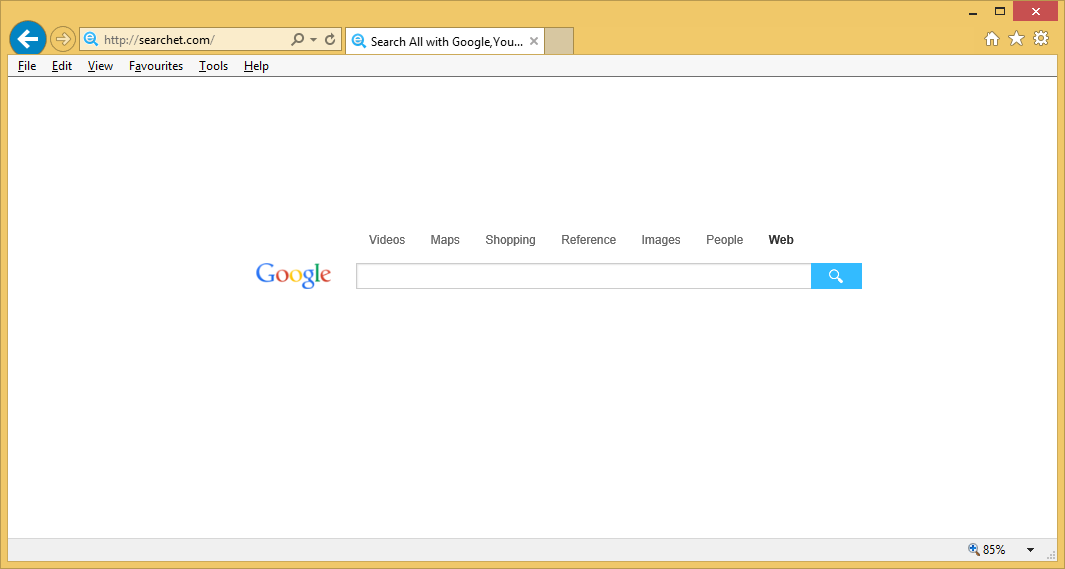
Task: Go to the browser home page icon
Action: point(992,39)
